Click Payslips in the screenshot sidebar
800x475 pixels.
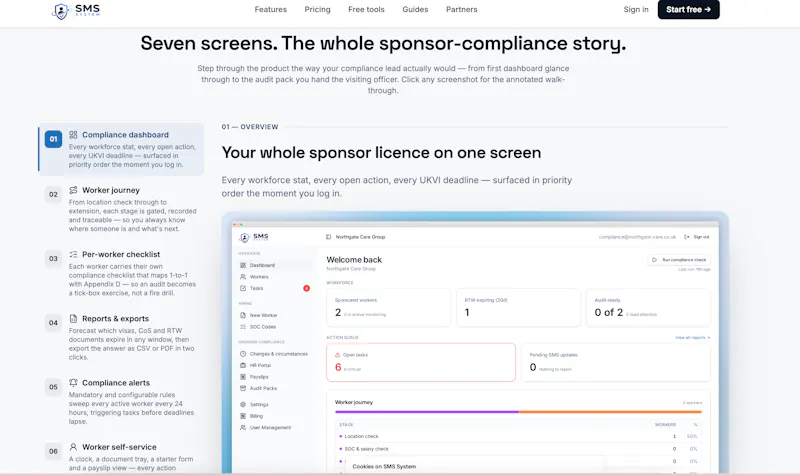(275, 377)
